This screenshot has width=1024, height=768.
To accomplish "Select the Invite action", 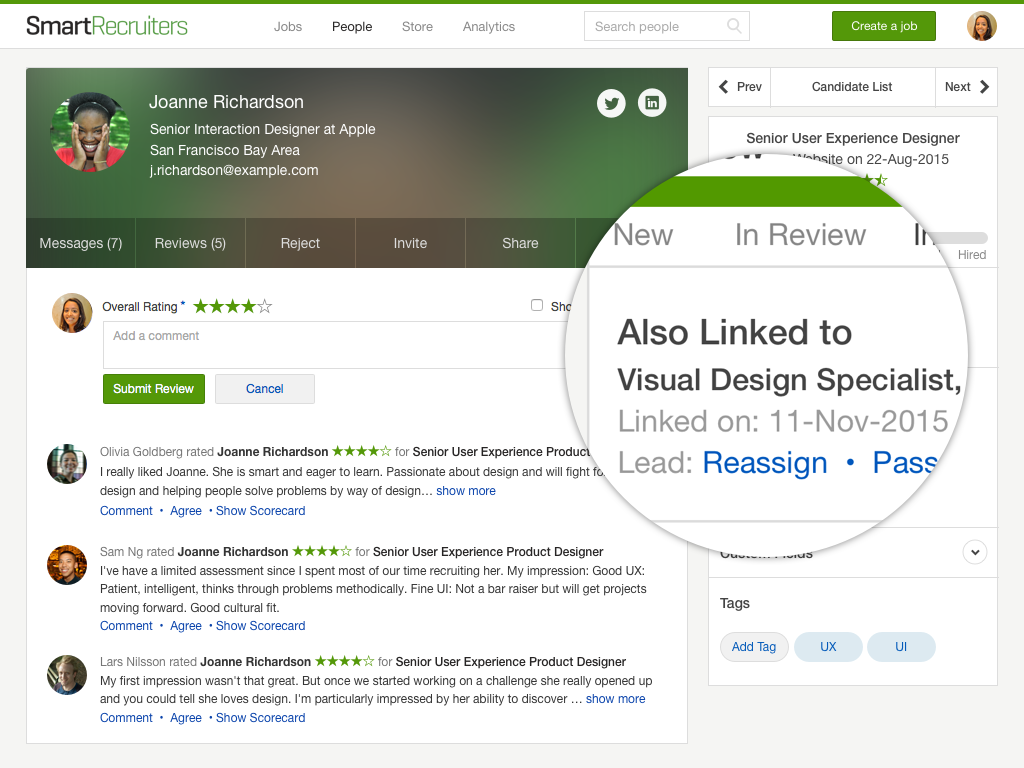I will (410, 243).
